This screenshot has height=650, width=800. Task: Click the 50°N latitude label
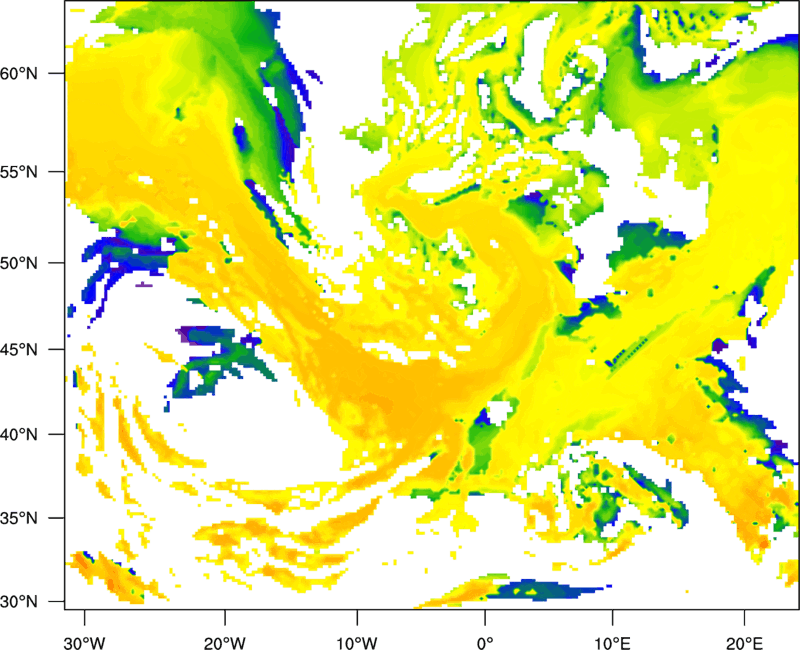20,263
